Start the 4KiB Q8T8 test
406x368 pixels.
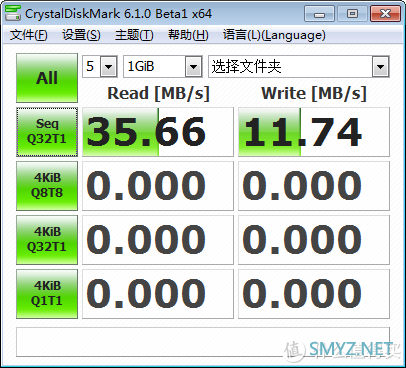(x=47, y=186)
